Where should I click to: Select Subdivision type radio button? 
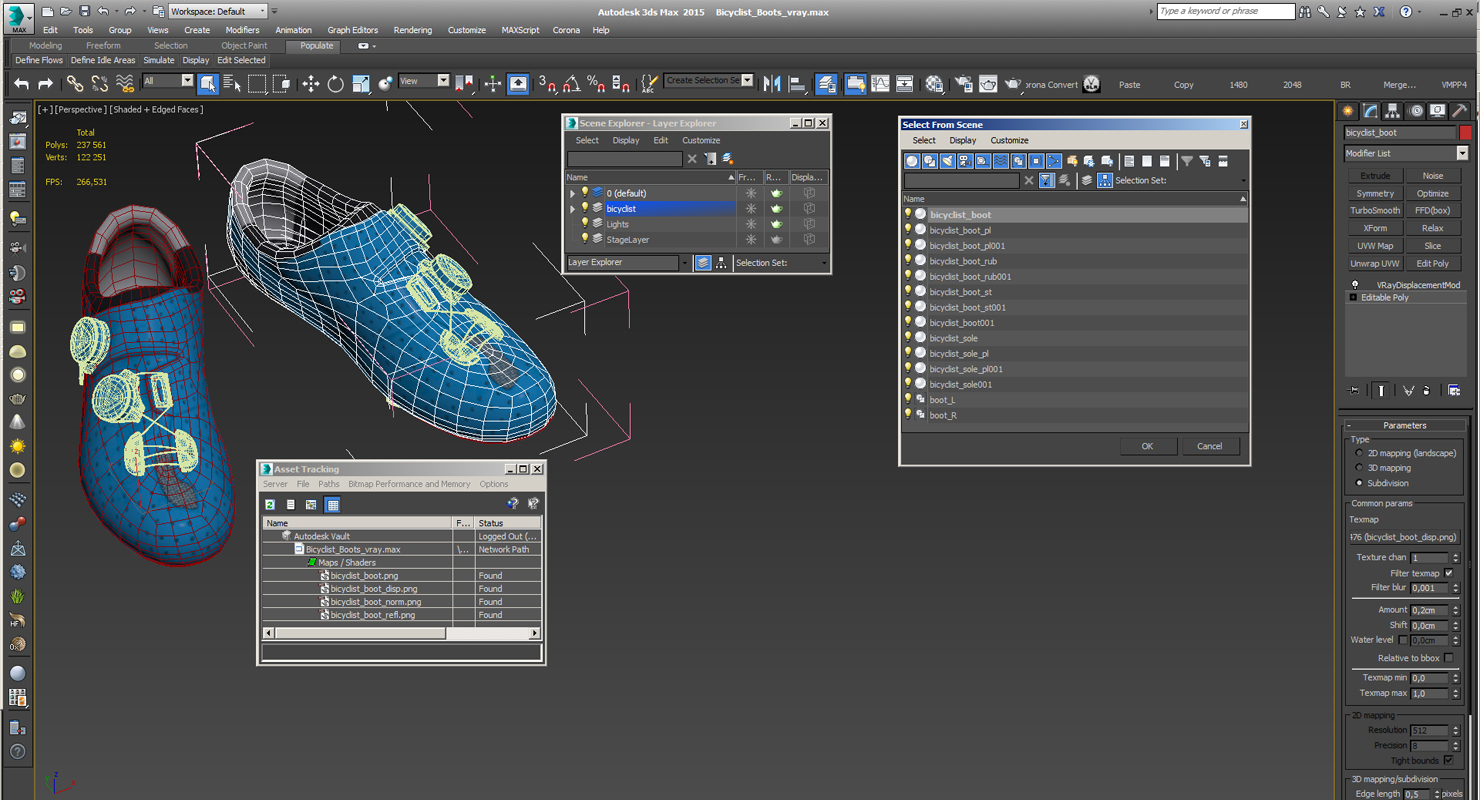[x=1359, y=483]
